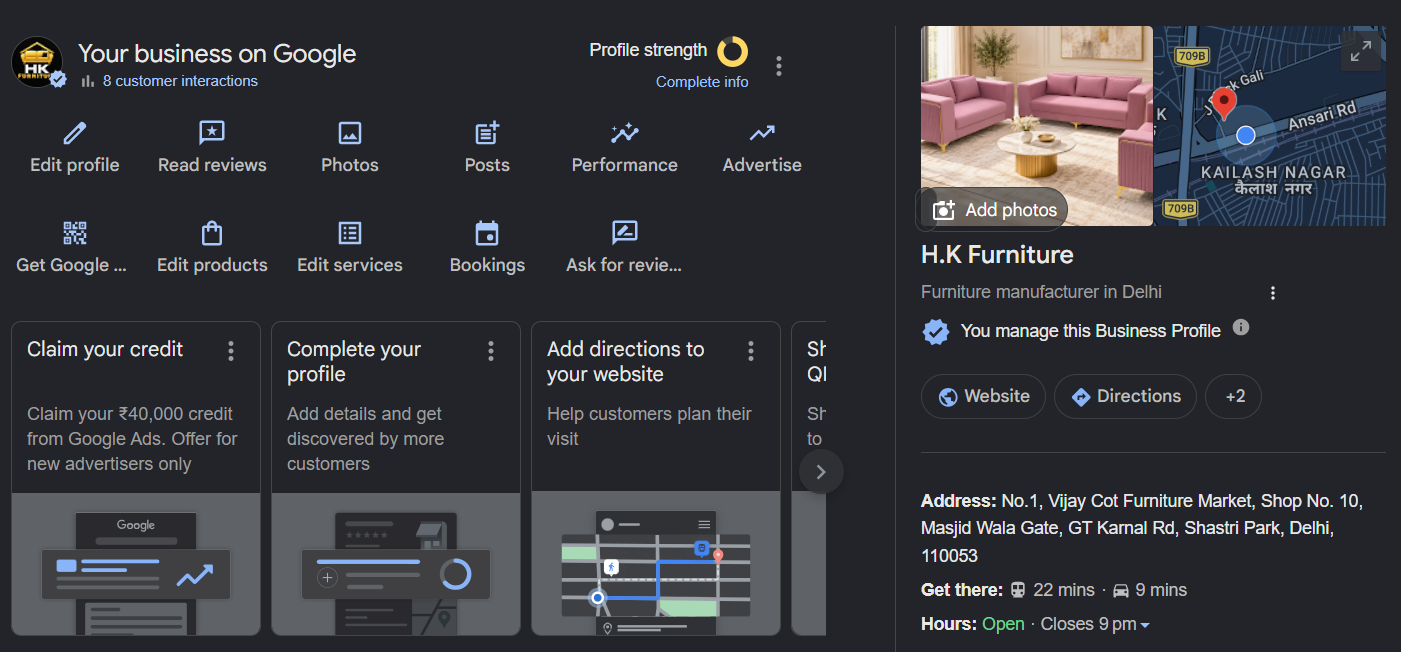Open the Posts icon
Image resolution: width=1401 pixels, height=652 pixels.
point(487,133)
